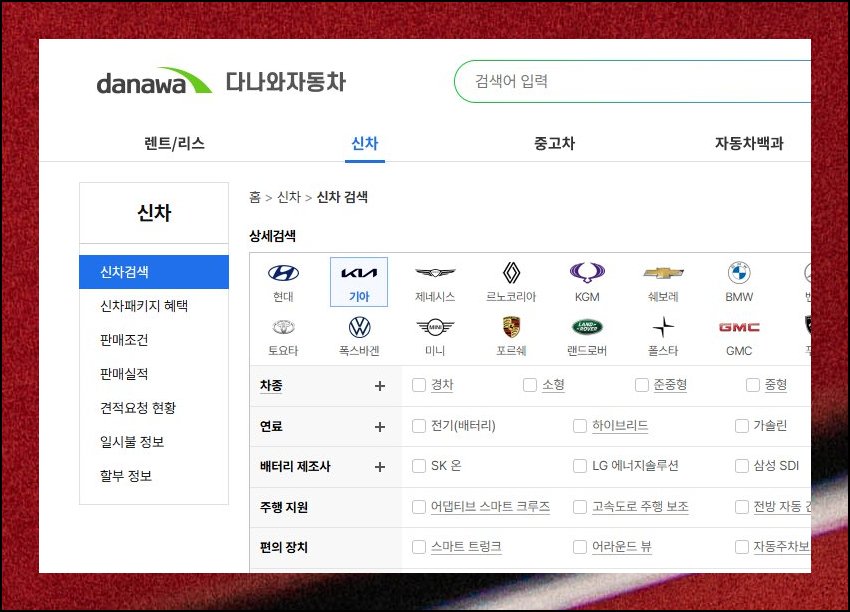Screen dimensions: 850x612
Task: Expand the 차종 filter with plus
Action: (379, 386)
